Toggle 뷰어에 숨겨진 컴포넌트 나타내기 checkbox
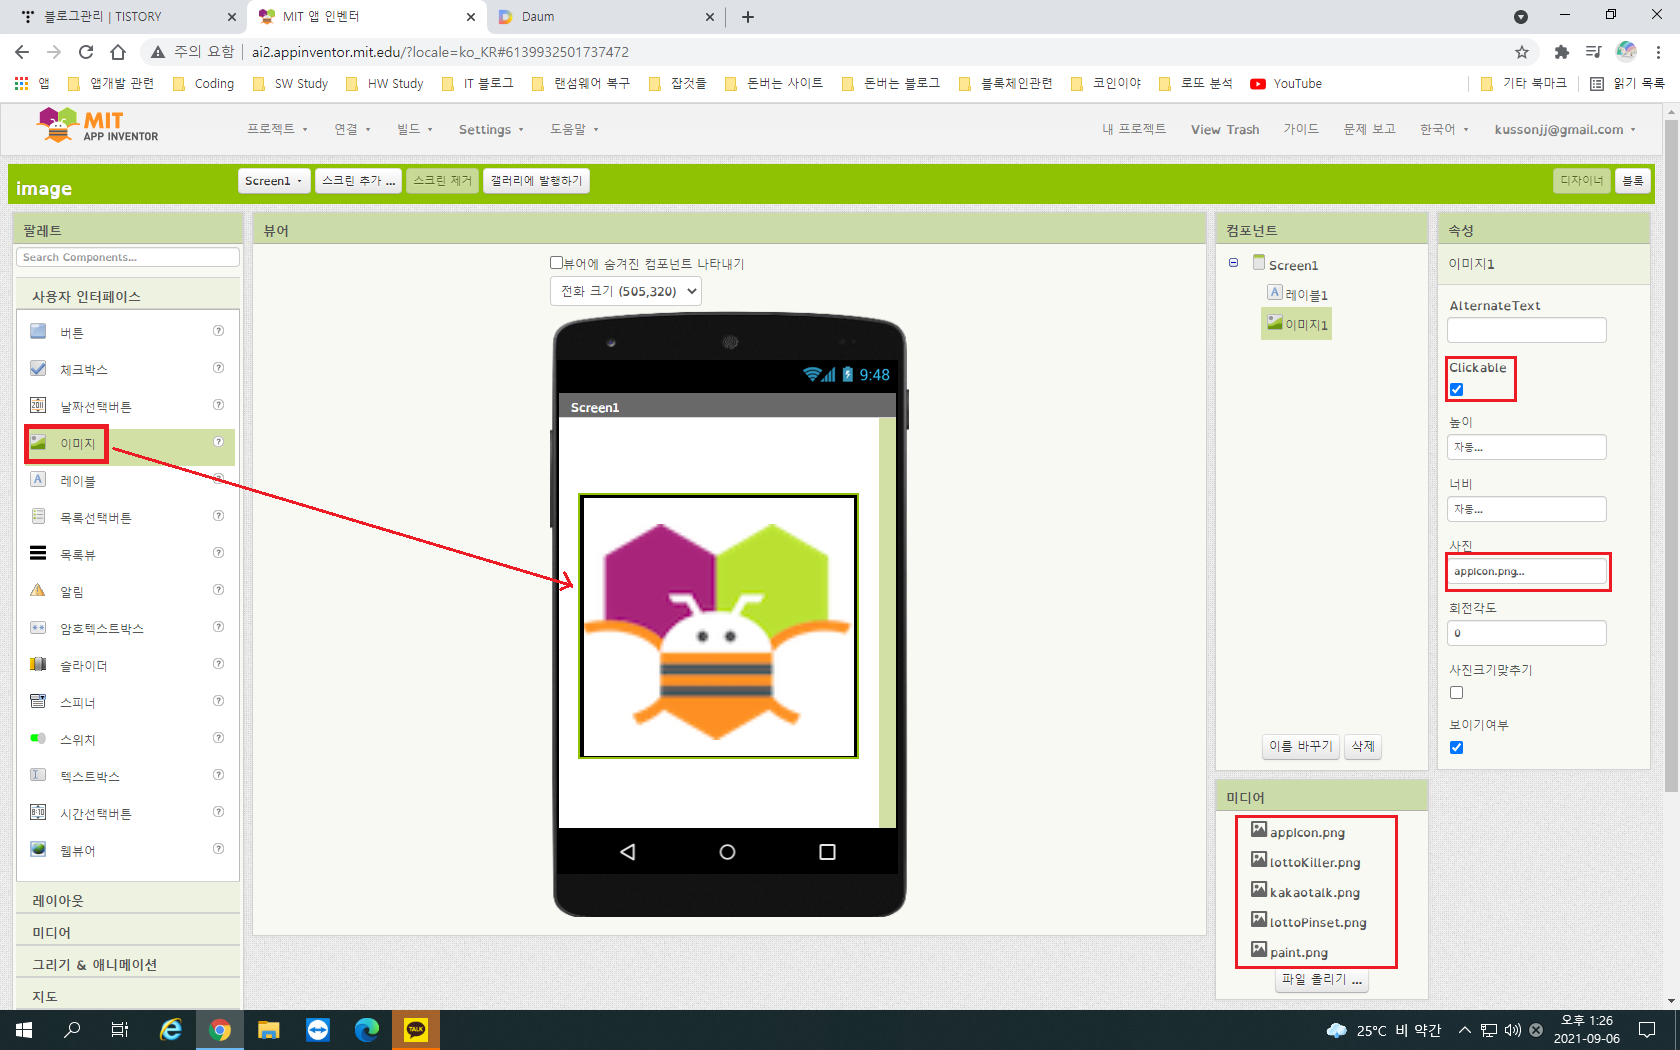This screenshot has height=1050, width=1680. click(x=556, y=263)
